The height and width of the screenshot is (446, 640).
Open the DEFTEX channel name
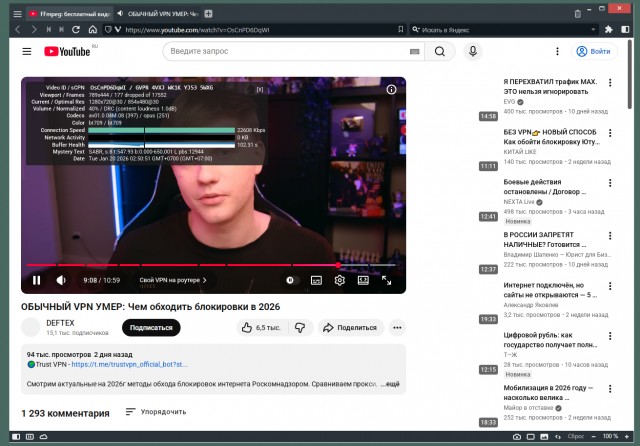point(60,323)
